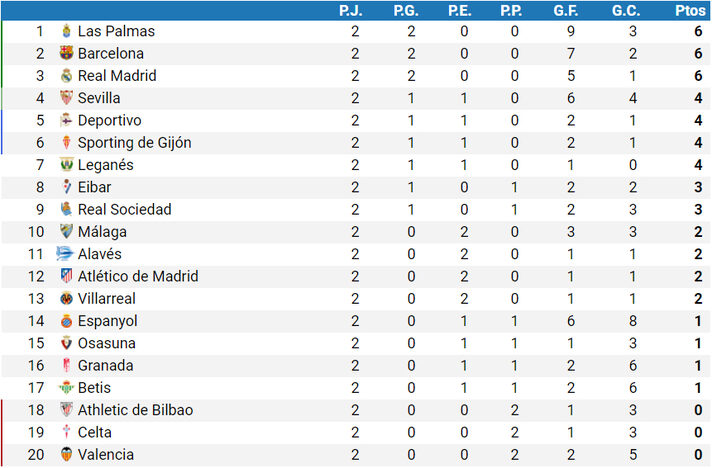Select the Celta row in standings

[x=356, y=432]
